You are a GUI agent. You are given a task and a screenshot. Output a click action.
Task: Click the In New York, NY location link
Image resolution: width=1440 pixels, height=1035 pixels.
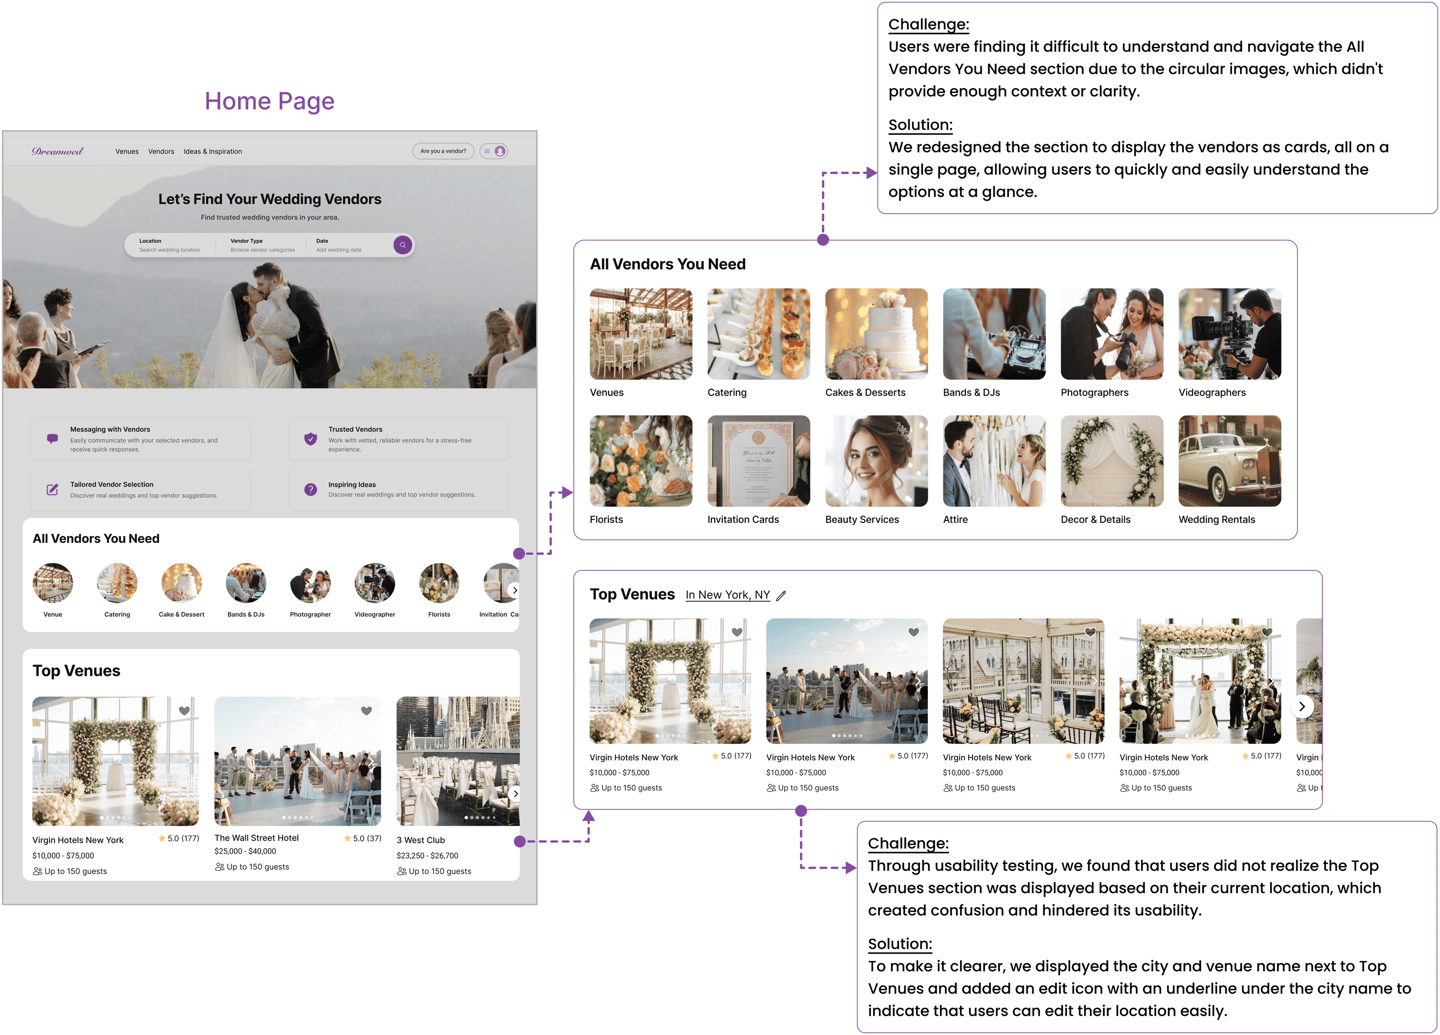(728, 595)
